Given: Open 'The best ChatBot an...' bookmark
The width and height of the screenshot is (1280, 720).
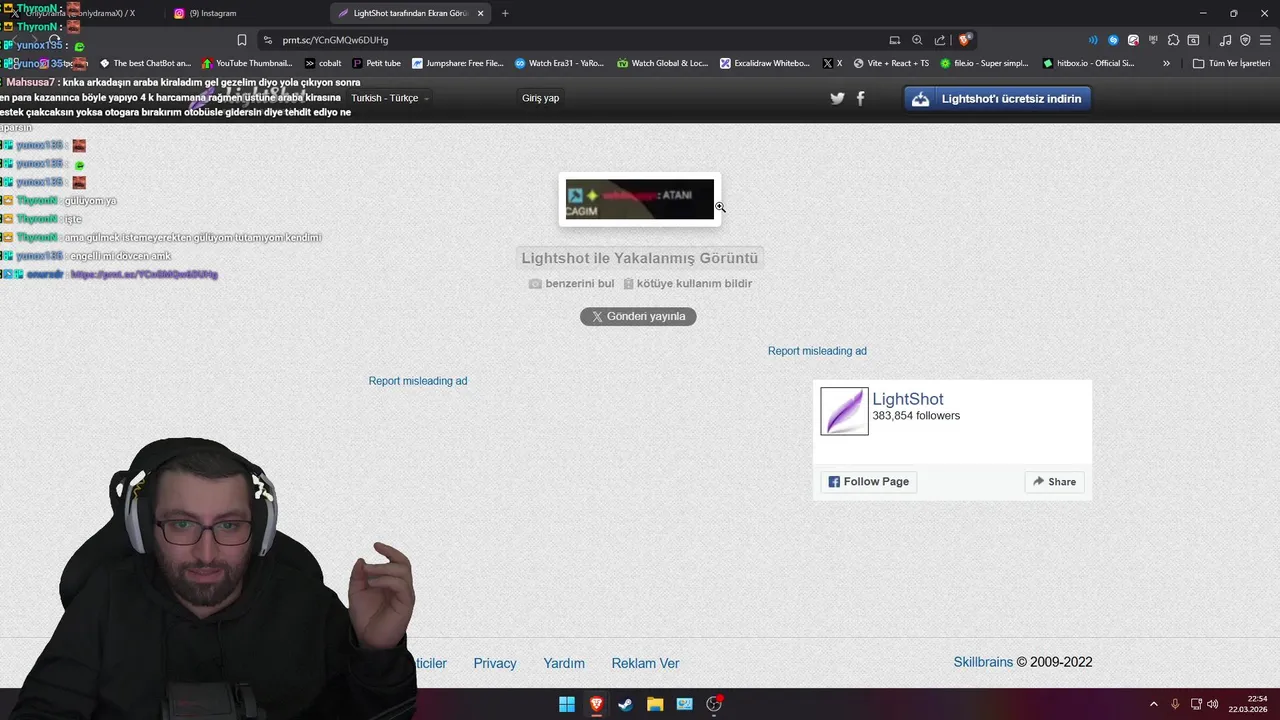Looking at the screenshot, I should tap(145, 63).
